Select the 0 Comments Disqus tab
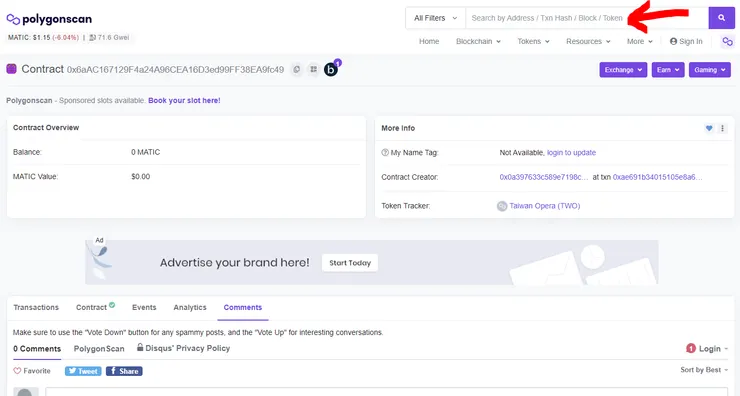Image resolution: width=740 pixels, height=396 pixels. click(x=37, y=349)
